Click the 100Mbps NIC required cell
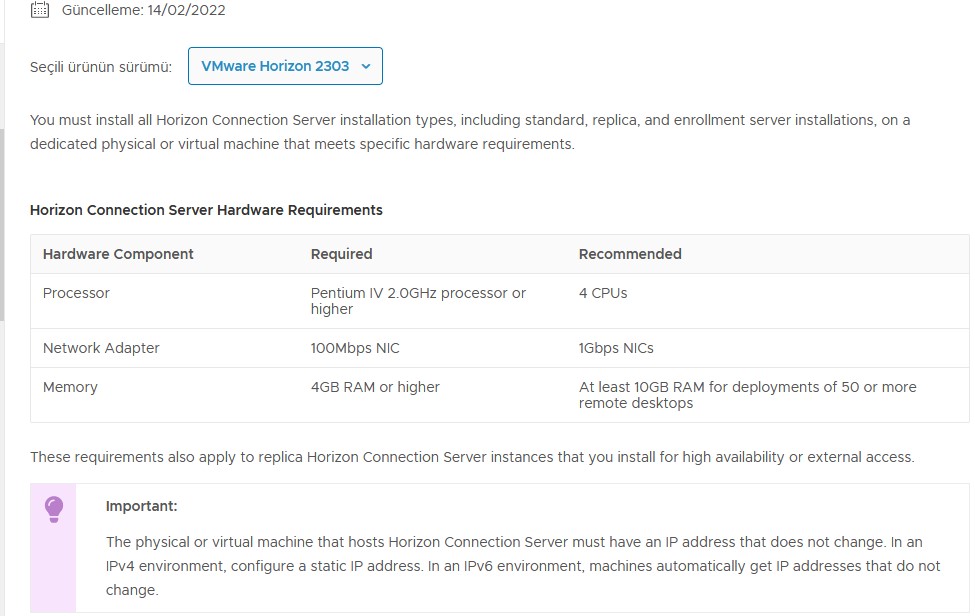This screenshot has height=616, width=975. [x=355, y=348]
